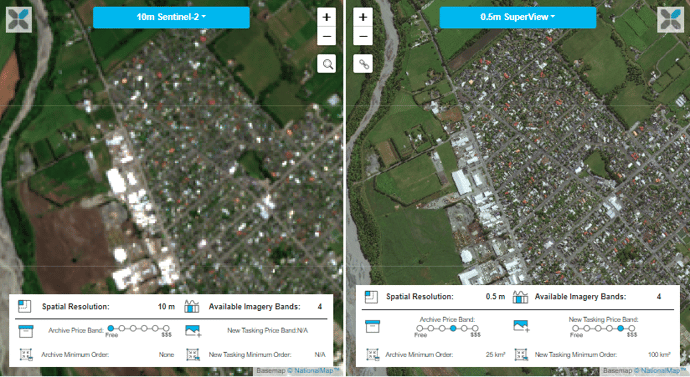Screen dimensions: 690x377
Task: Zoom out on the Sentinel-2 map
Action: coord(327,36)
